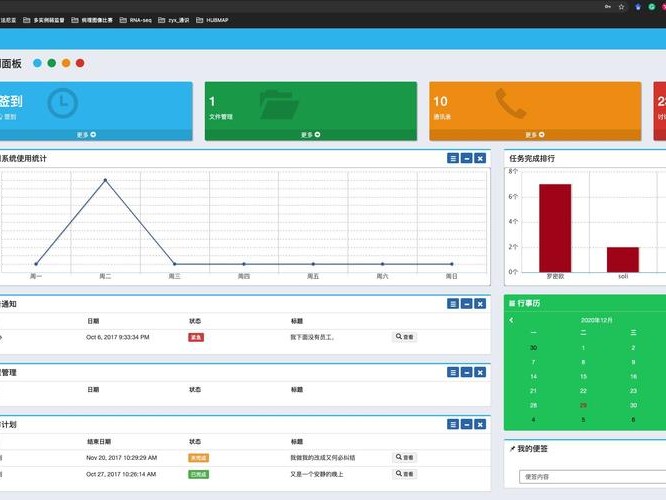Remove the 系统使用统计 panel with X icon

pos(480,158)
